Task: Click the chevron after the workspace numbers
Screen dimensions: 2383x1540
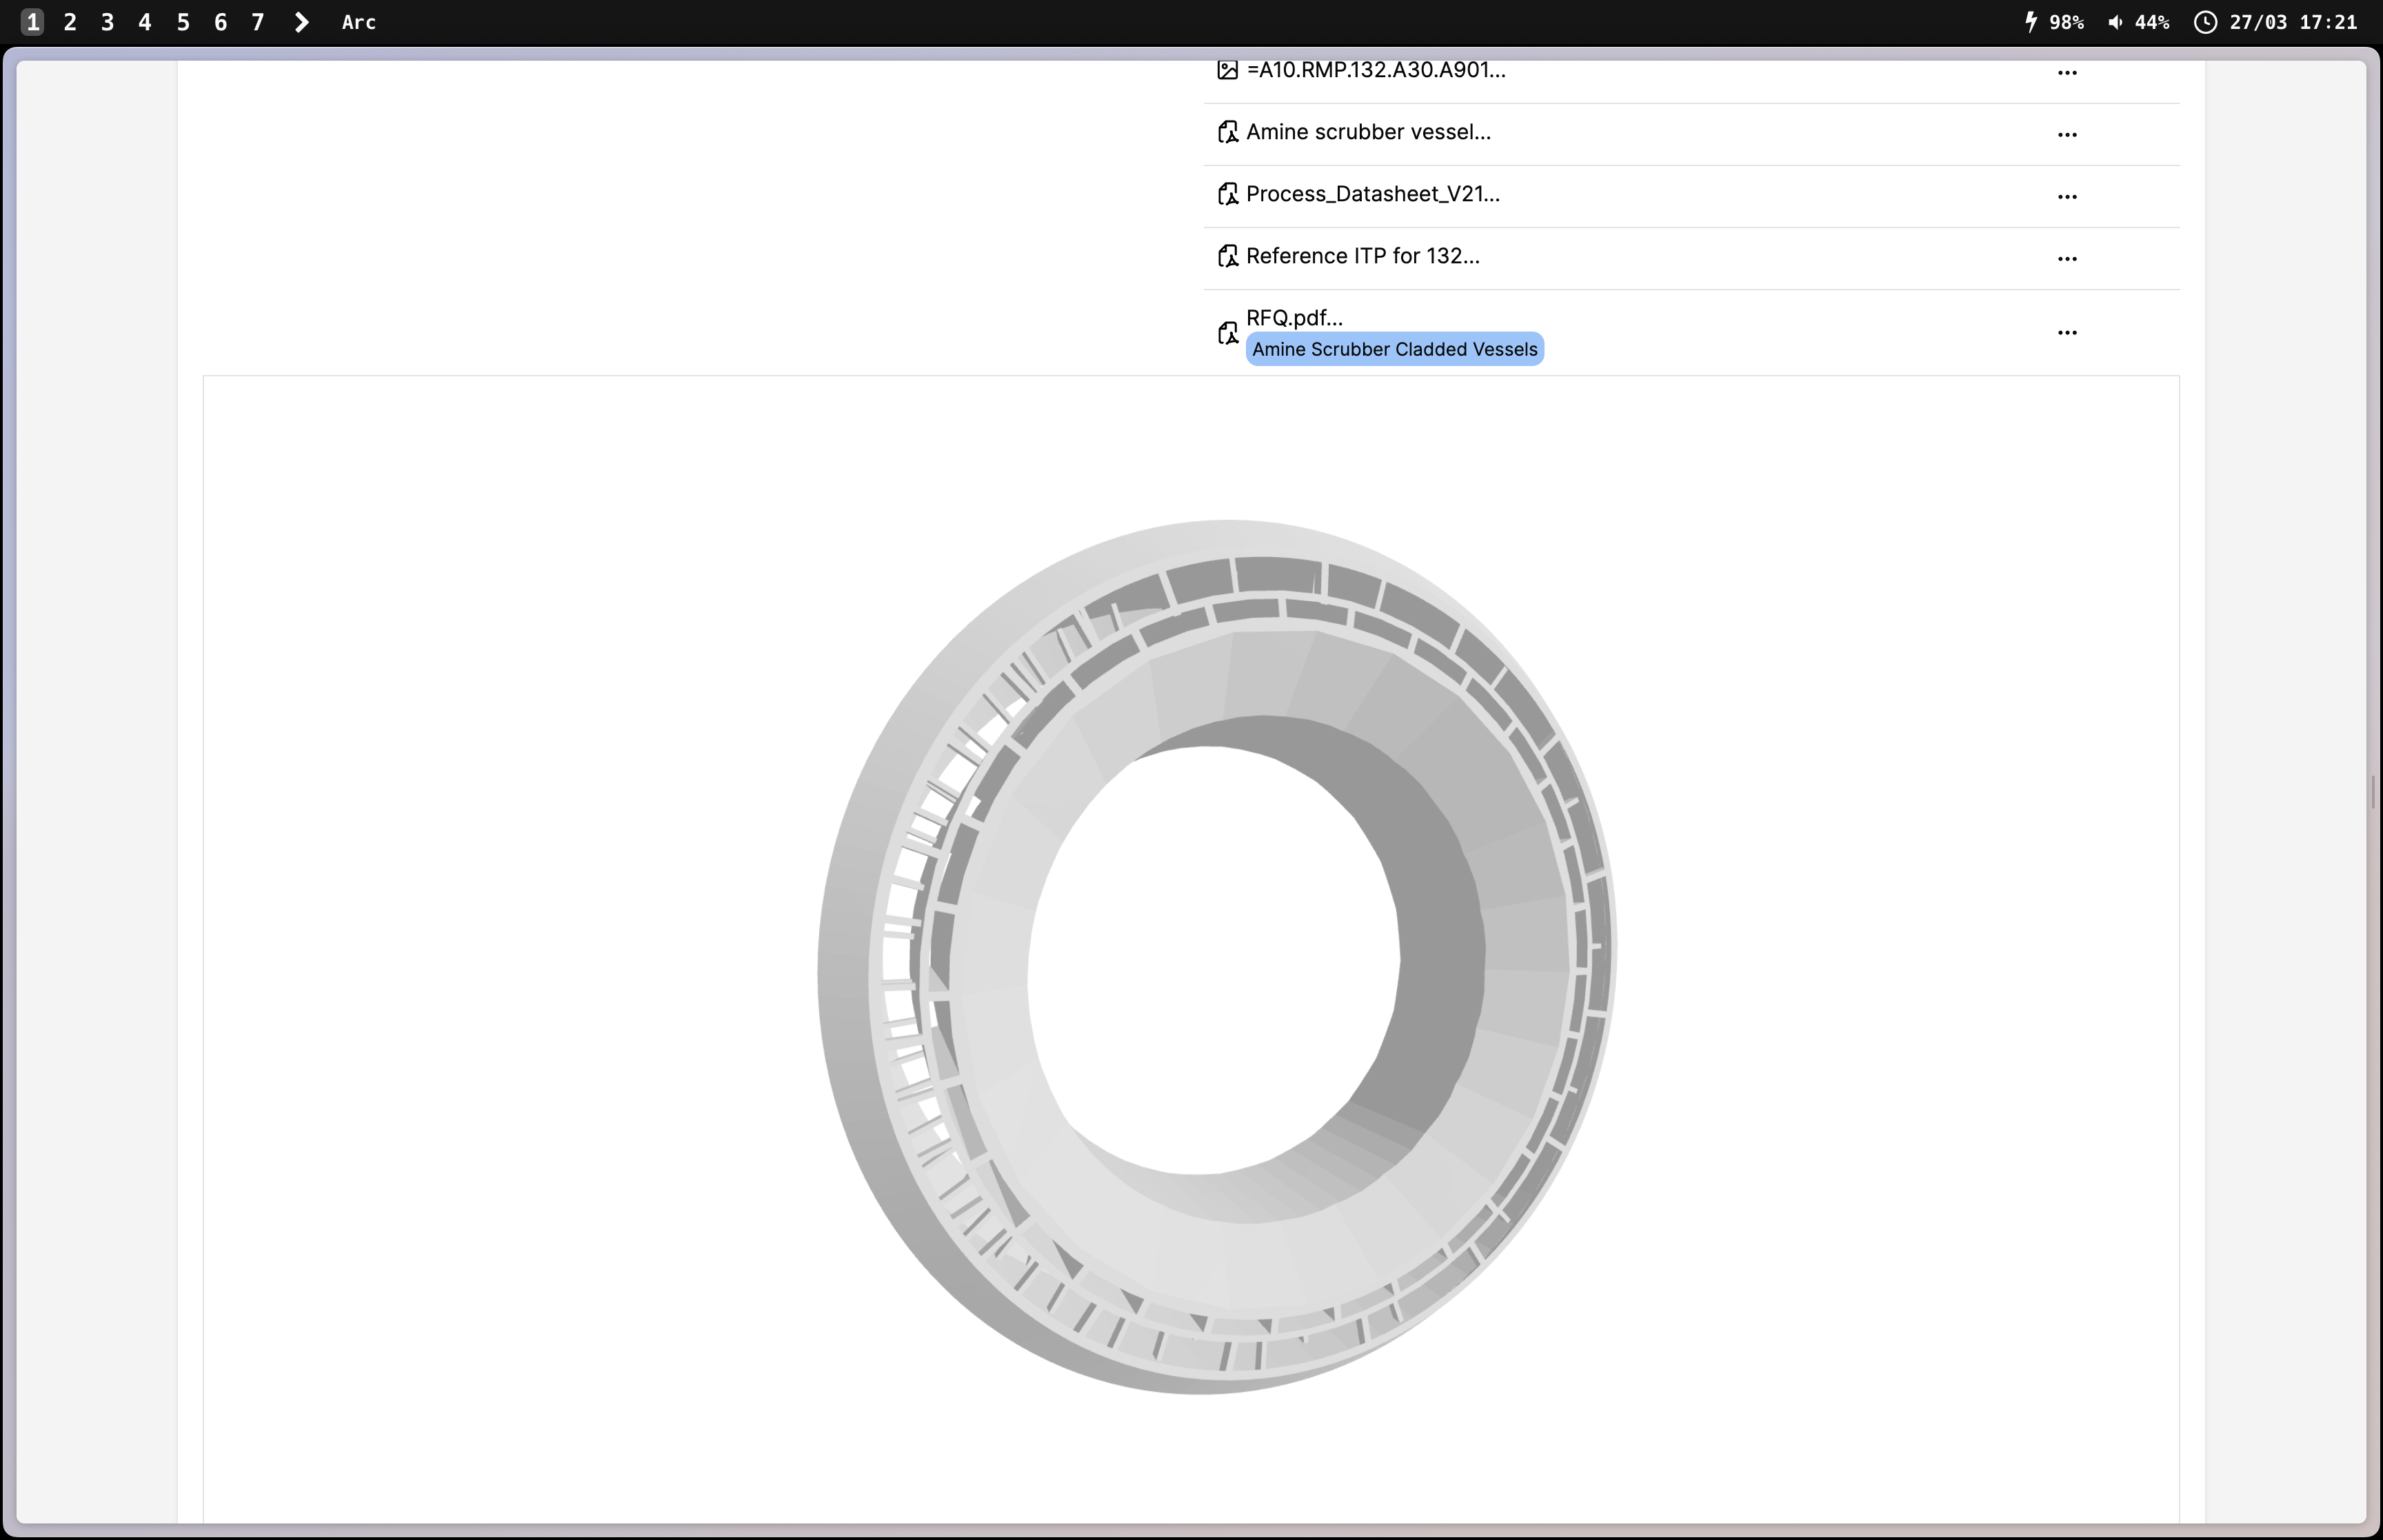Action: pyautogui.click(x=301, y=22)
